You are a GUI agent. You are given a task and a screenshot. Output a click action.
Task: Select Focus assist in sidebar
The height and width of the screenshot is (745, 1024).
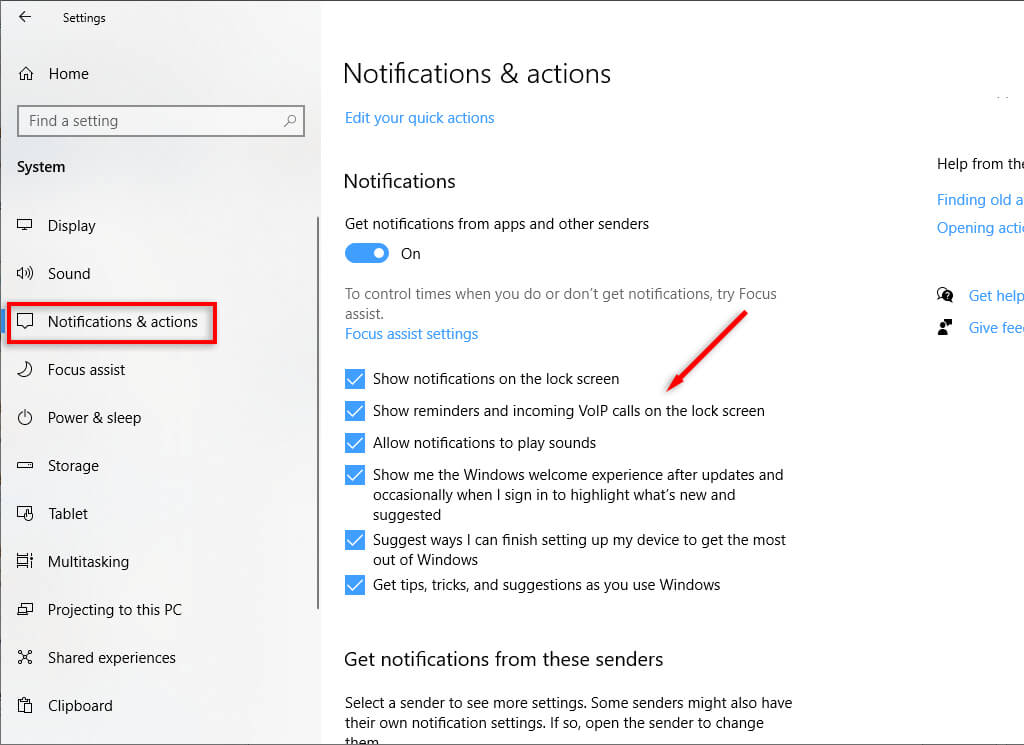[x=86, y=370]
